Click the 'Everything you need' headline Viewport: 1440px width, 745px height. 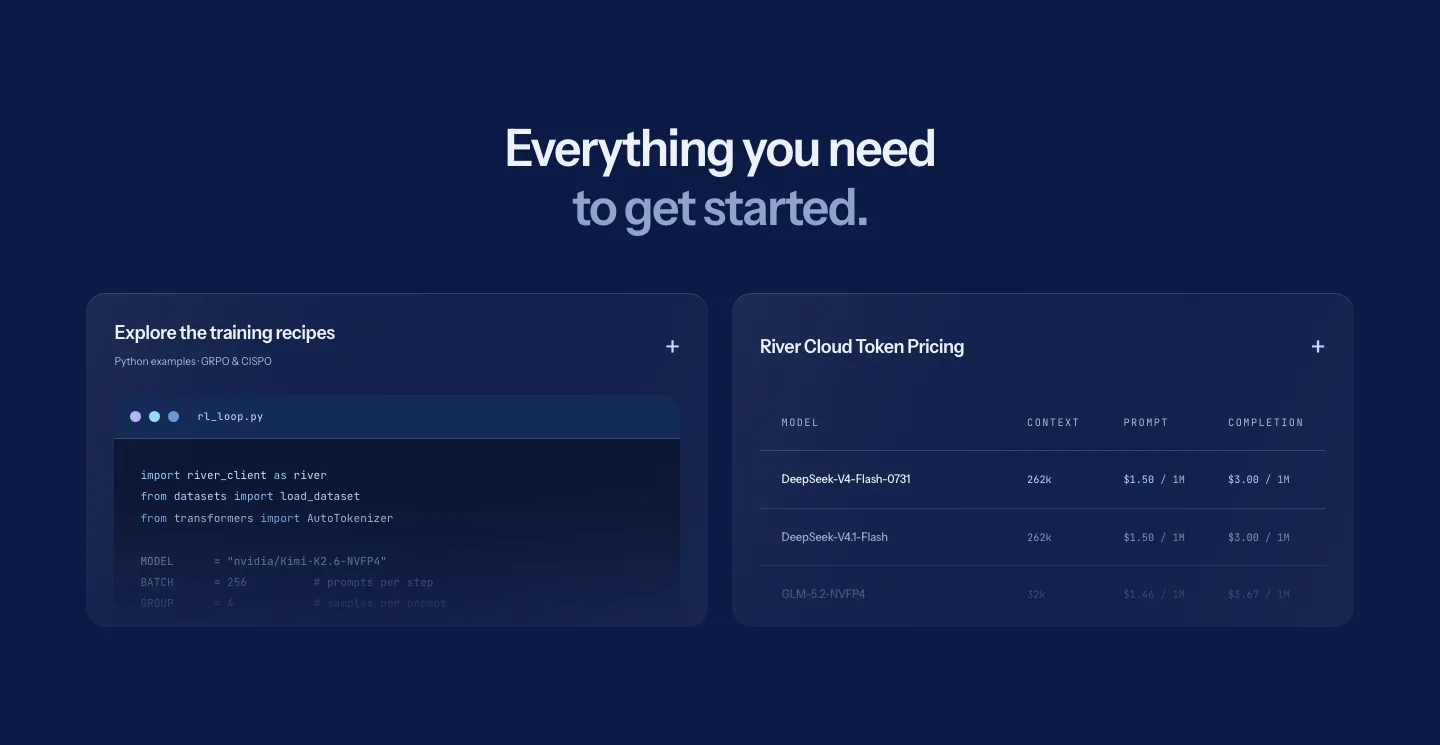click(720, 149)
